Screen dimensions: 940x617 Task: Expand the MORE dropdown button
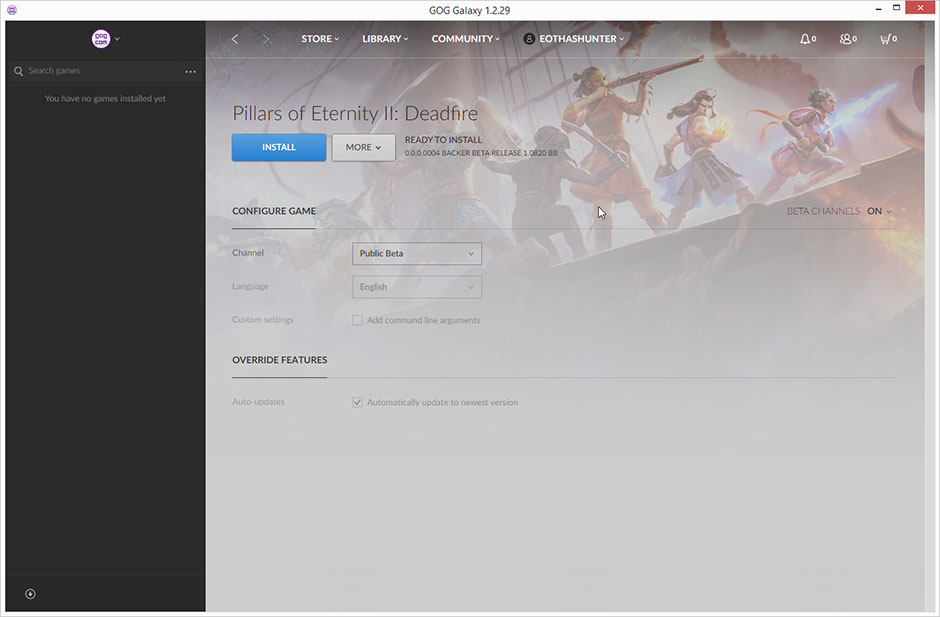(x=363, y=148)
